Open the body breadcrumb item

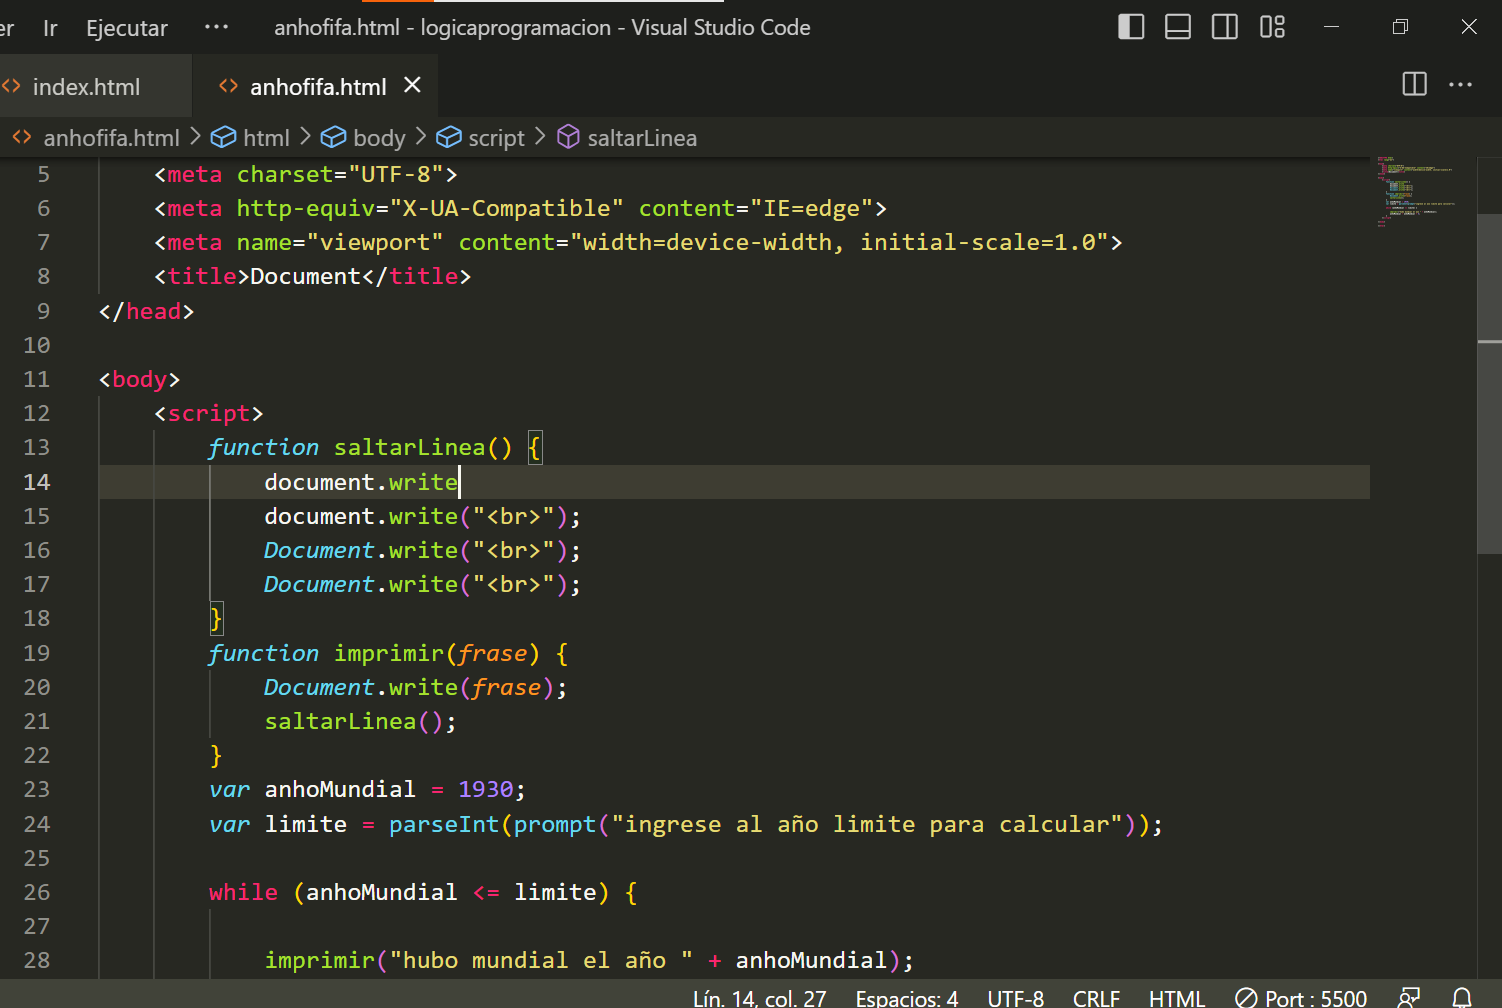tap(379, 138)
